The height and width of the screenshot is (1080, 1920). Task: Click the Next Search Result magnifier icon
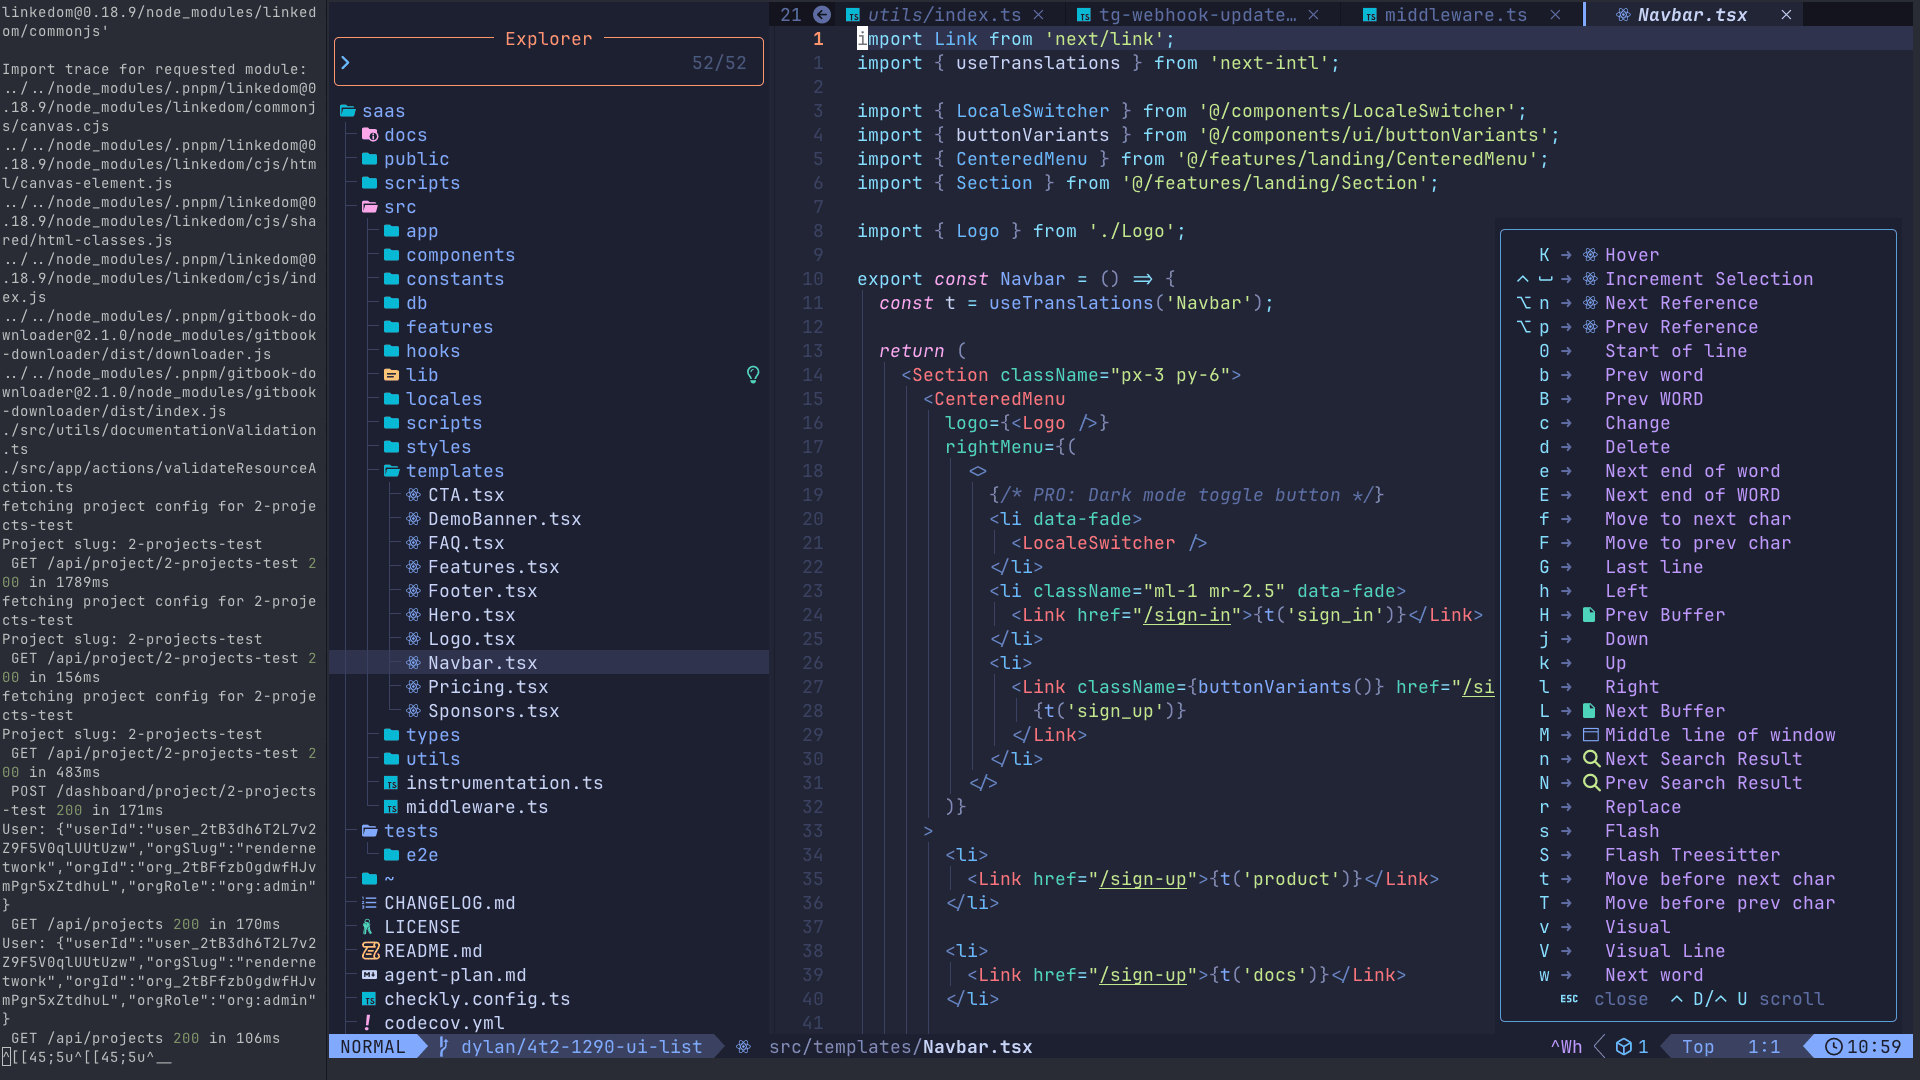coord(1591,759)
